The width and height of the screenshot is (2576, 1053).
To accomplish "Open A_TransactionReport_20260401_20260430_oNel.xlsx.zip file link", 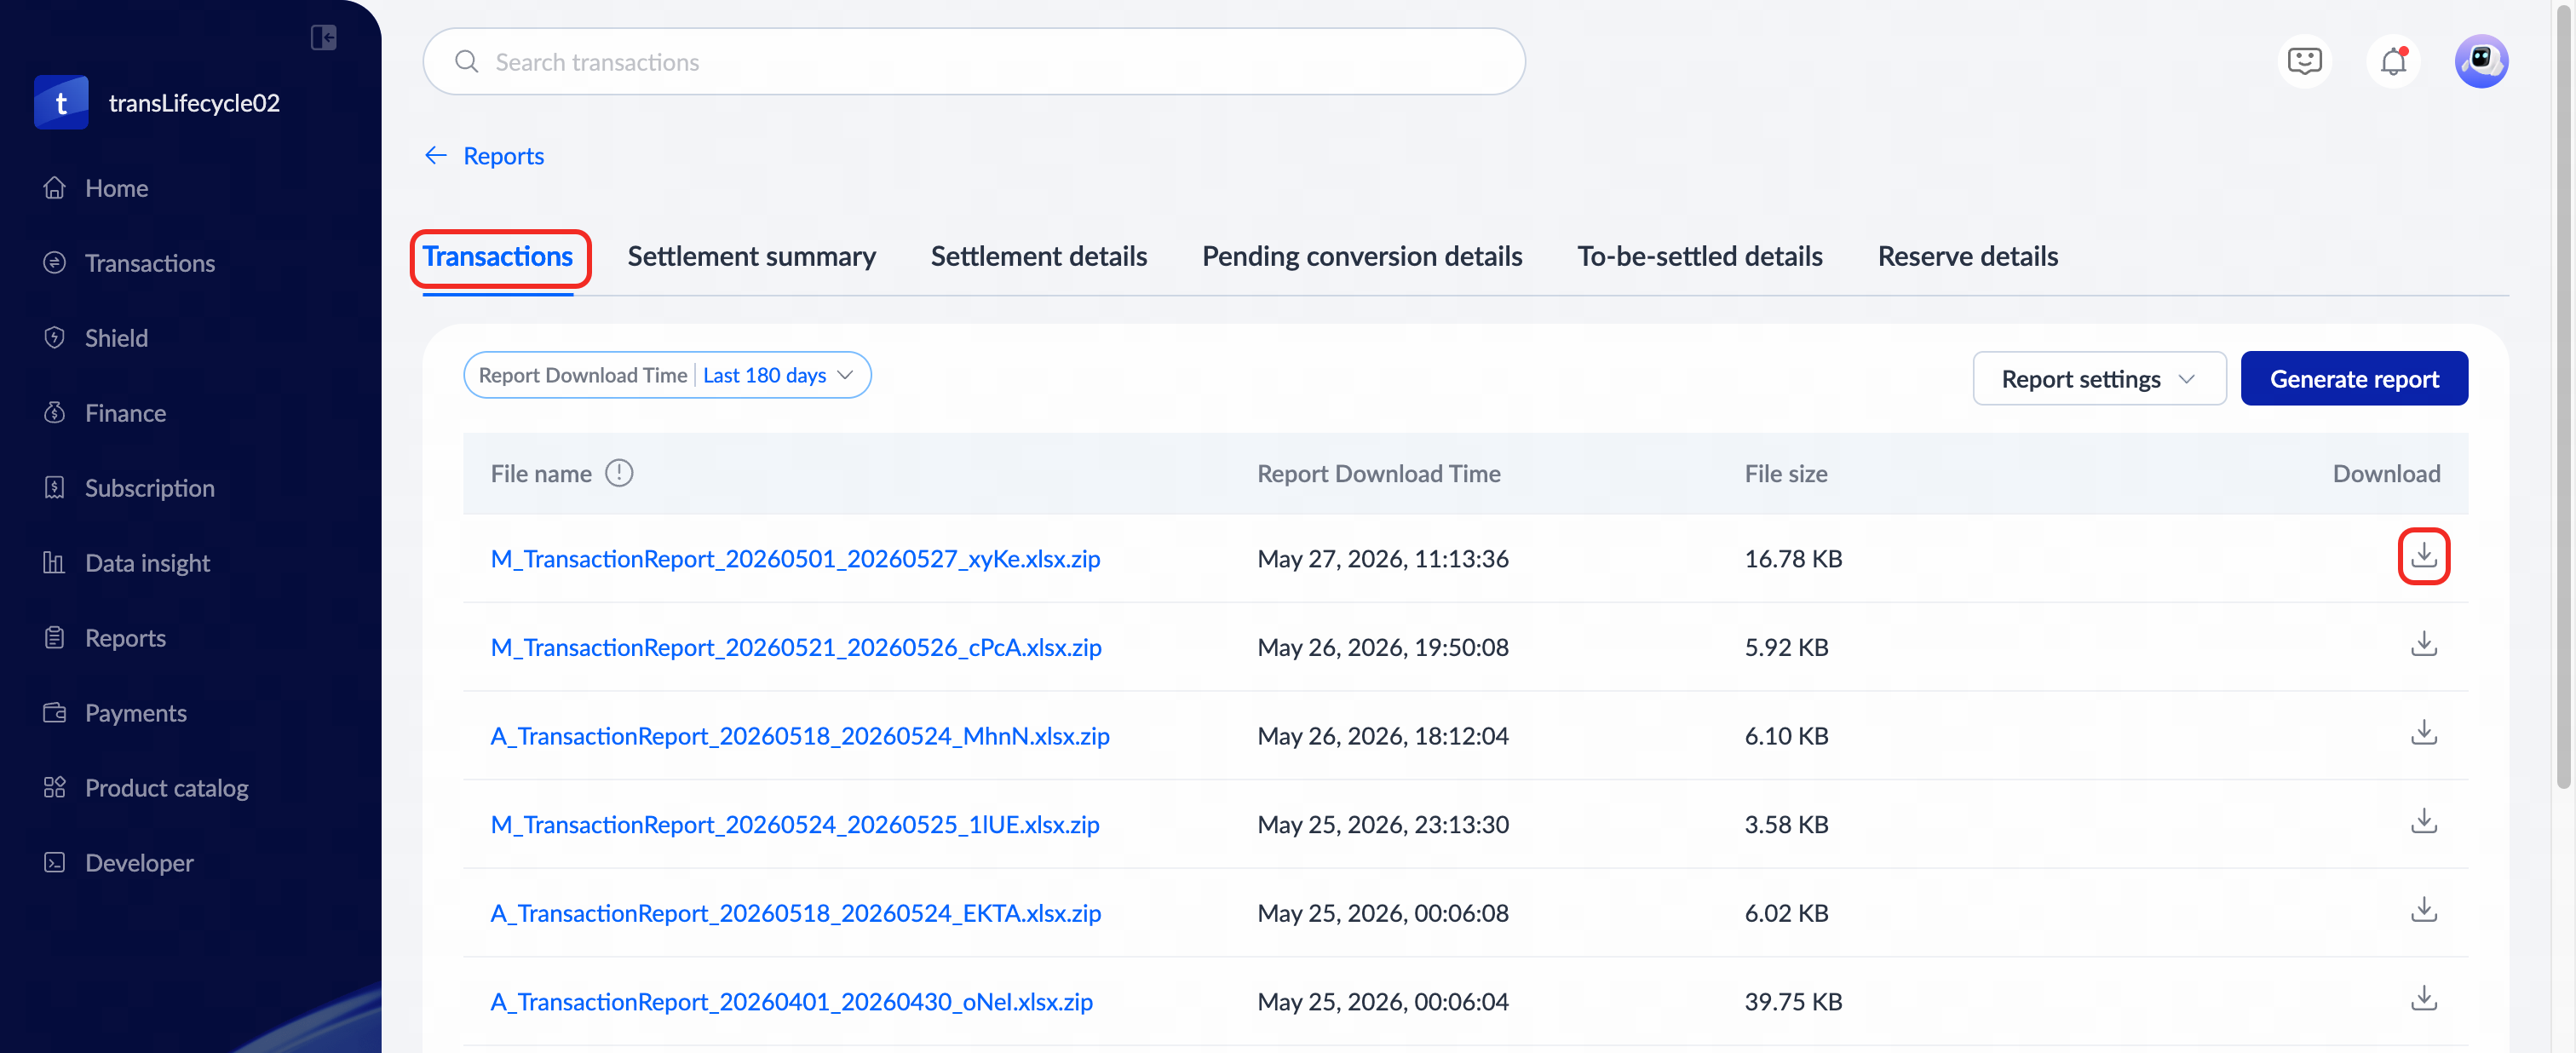I will click(x=792, y=1003).
